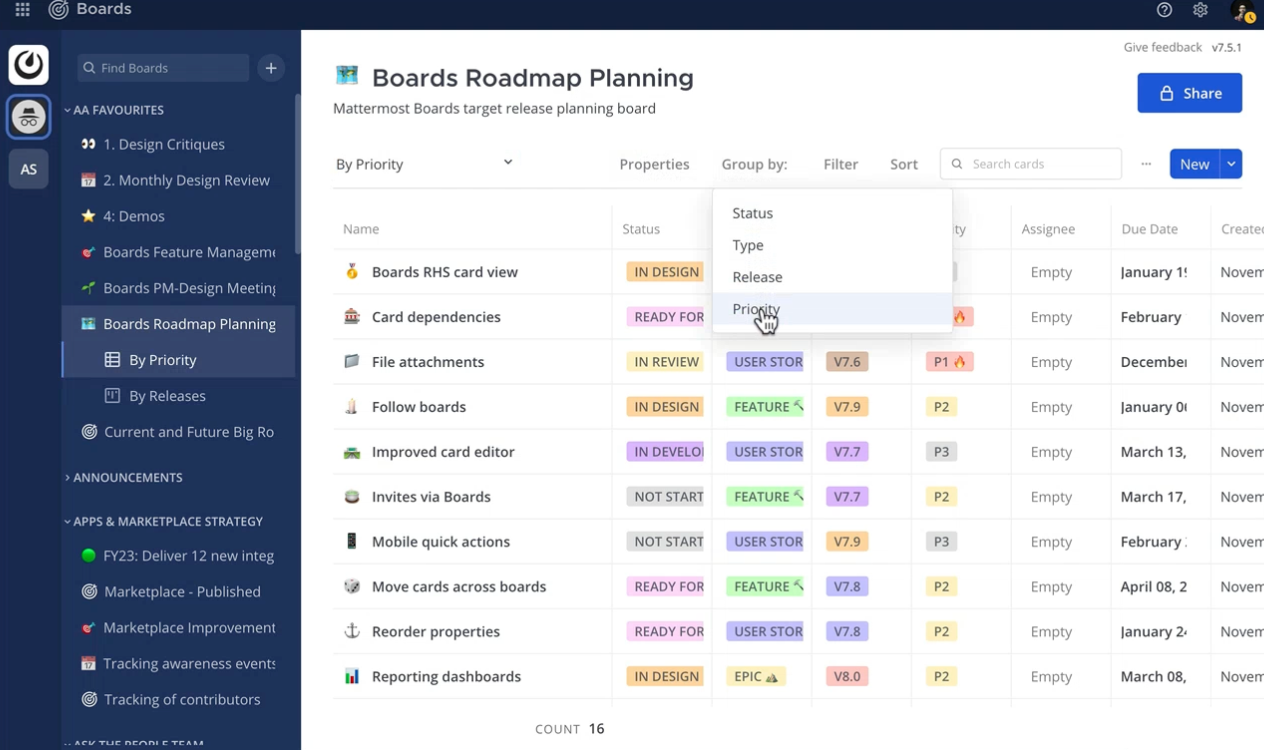Click the EPIC type tag of Reporting dashboards
This screenshot has width=1264, height=750.
(x=756, y=677)
